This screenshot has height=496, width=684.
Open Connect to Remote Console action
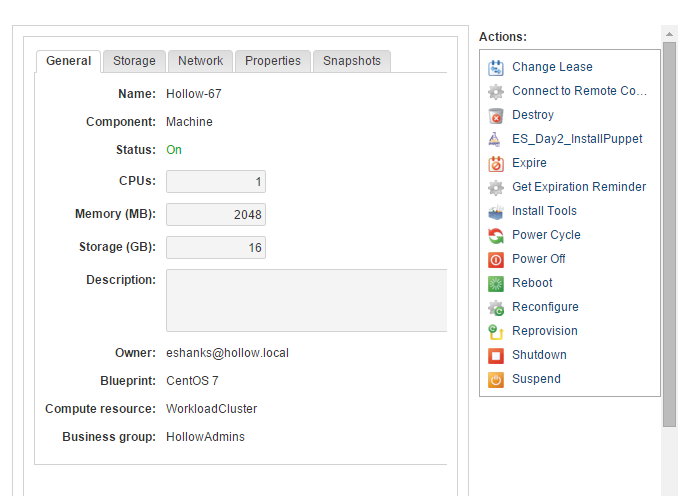(579, 91)
